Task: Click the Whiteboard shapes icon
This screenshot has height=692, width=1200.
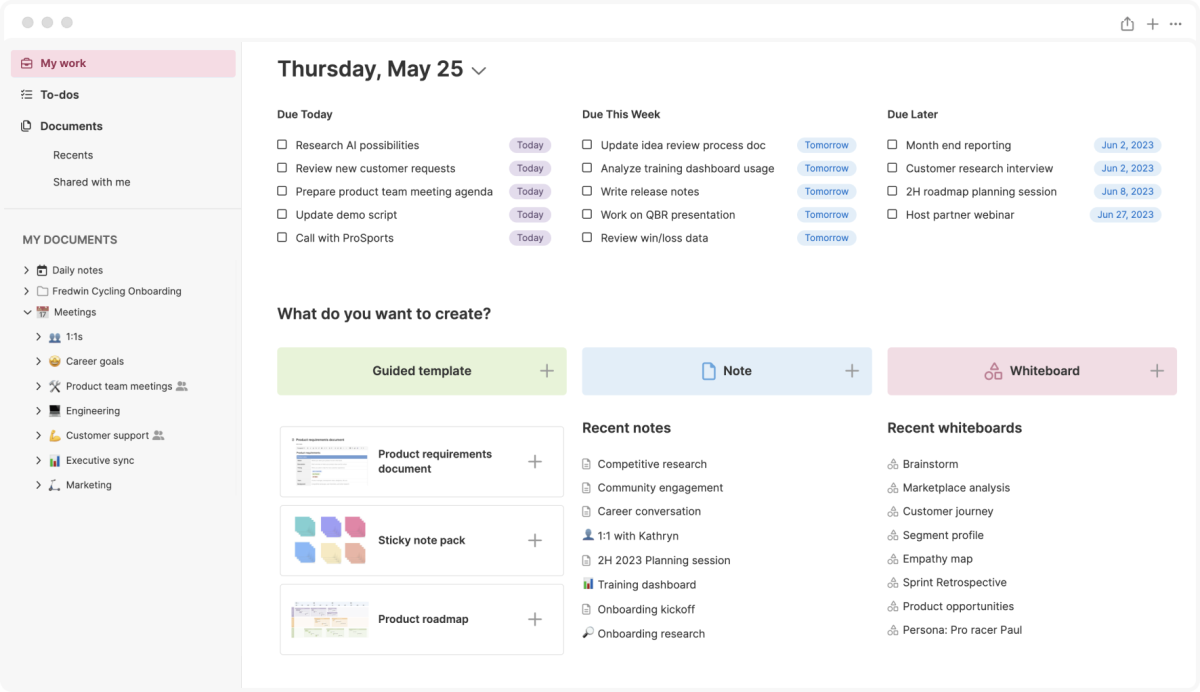Action: click(x=993, y=371)
